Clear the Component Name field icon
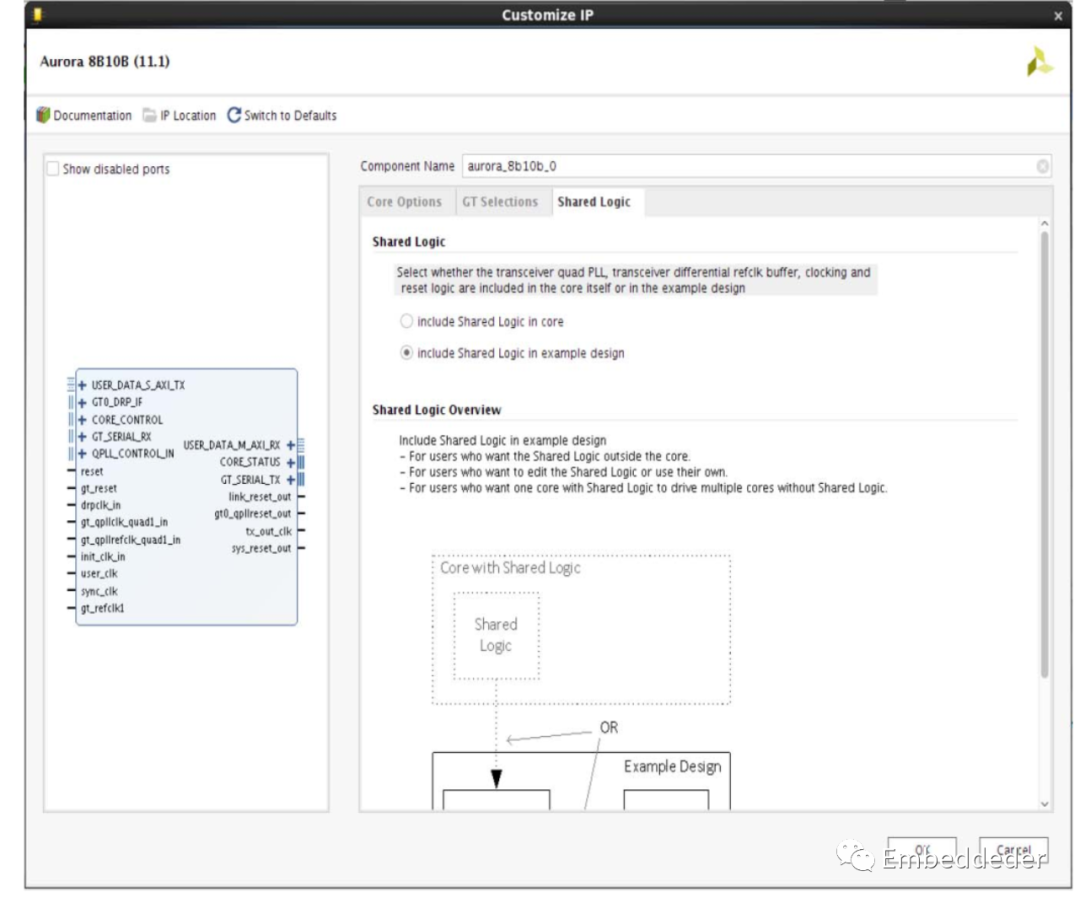The height and width of the screenshot is (903, 1080). coord(1042,166)
